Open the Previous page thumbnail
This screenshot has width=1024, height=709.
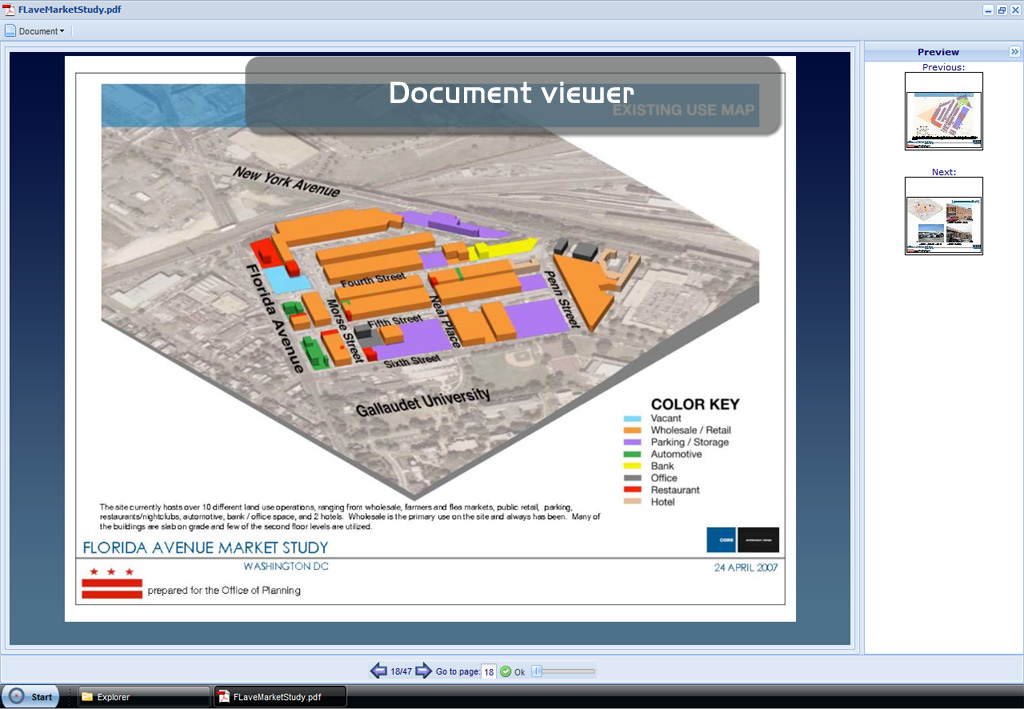[943, 112]
